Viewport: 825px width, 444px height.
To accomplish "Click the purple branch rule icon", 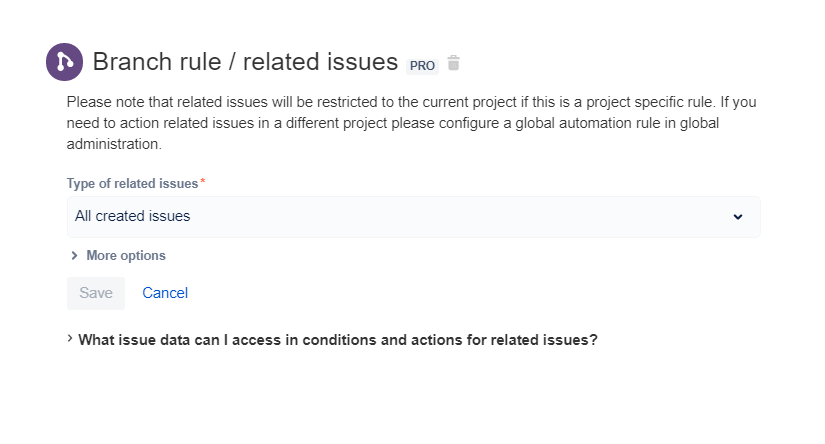I will (64, 62).
